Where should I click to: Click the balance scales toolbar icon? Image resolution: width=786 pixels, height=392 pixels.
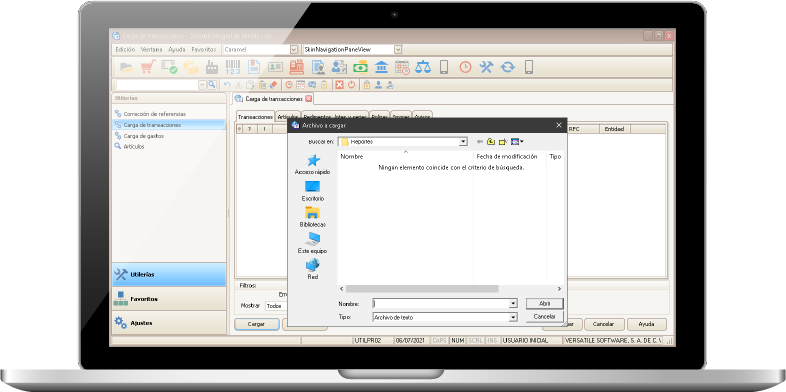coord(423,67)
